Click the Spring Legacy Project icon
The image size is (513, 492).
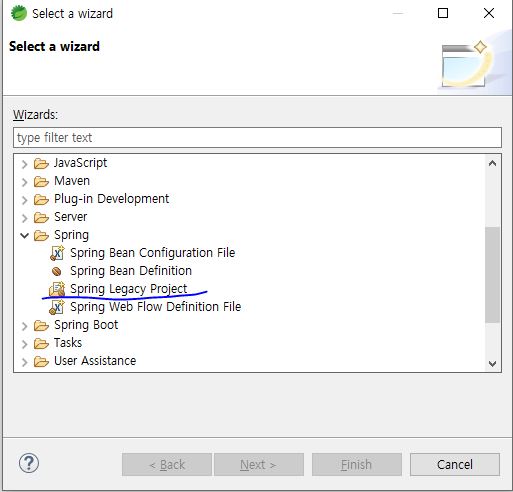pos(57,289)
